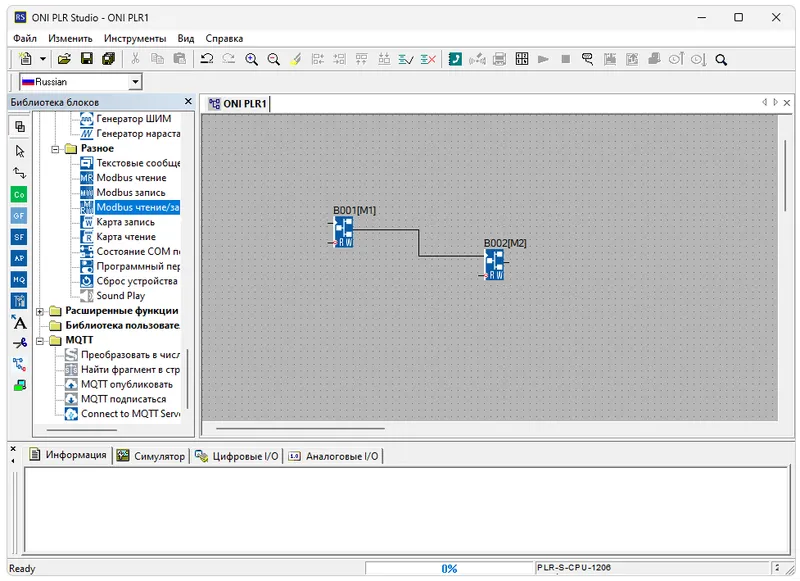Open the Справка menu
The width and height of the screenshot is (800, 581).
(x=224, y=38)
